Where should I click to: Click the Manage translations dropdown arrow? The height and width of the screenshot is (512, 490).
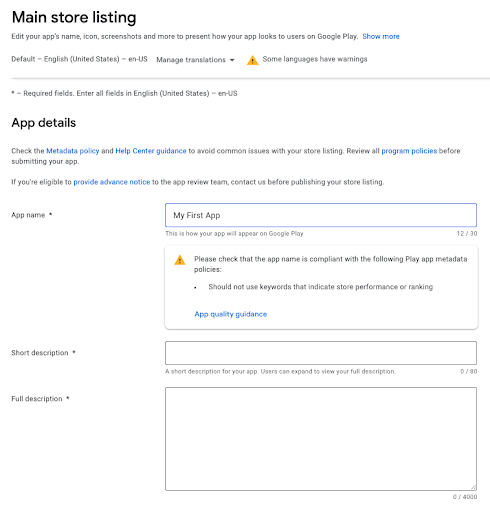[x=232, y=60]
